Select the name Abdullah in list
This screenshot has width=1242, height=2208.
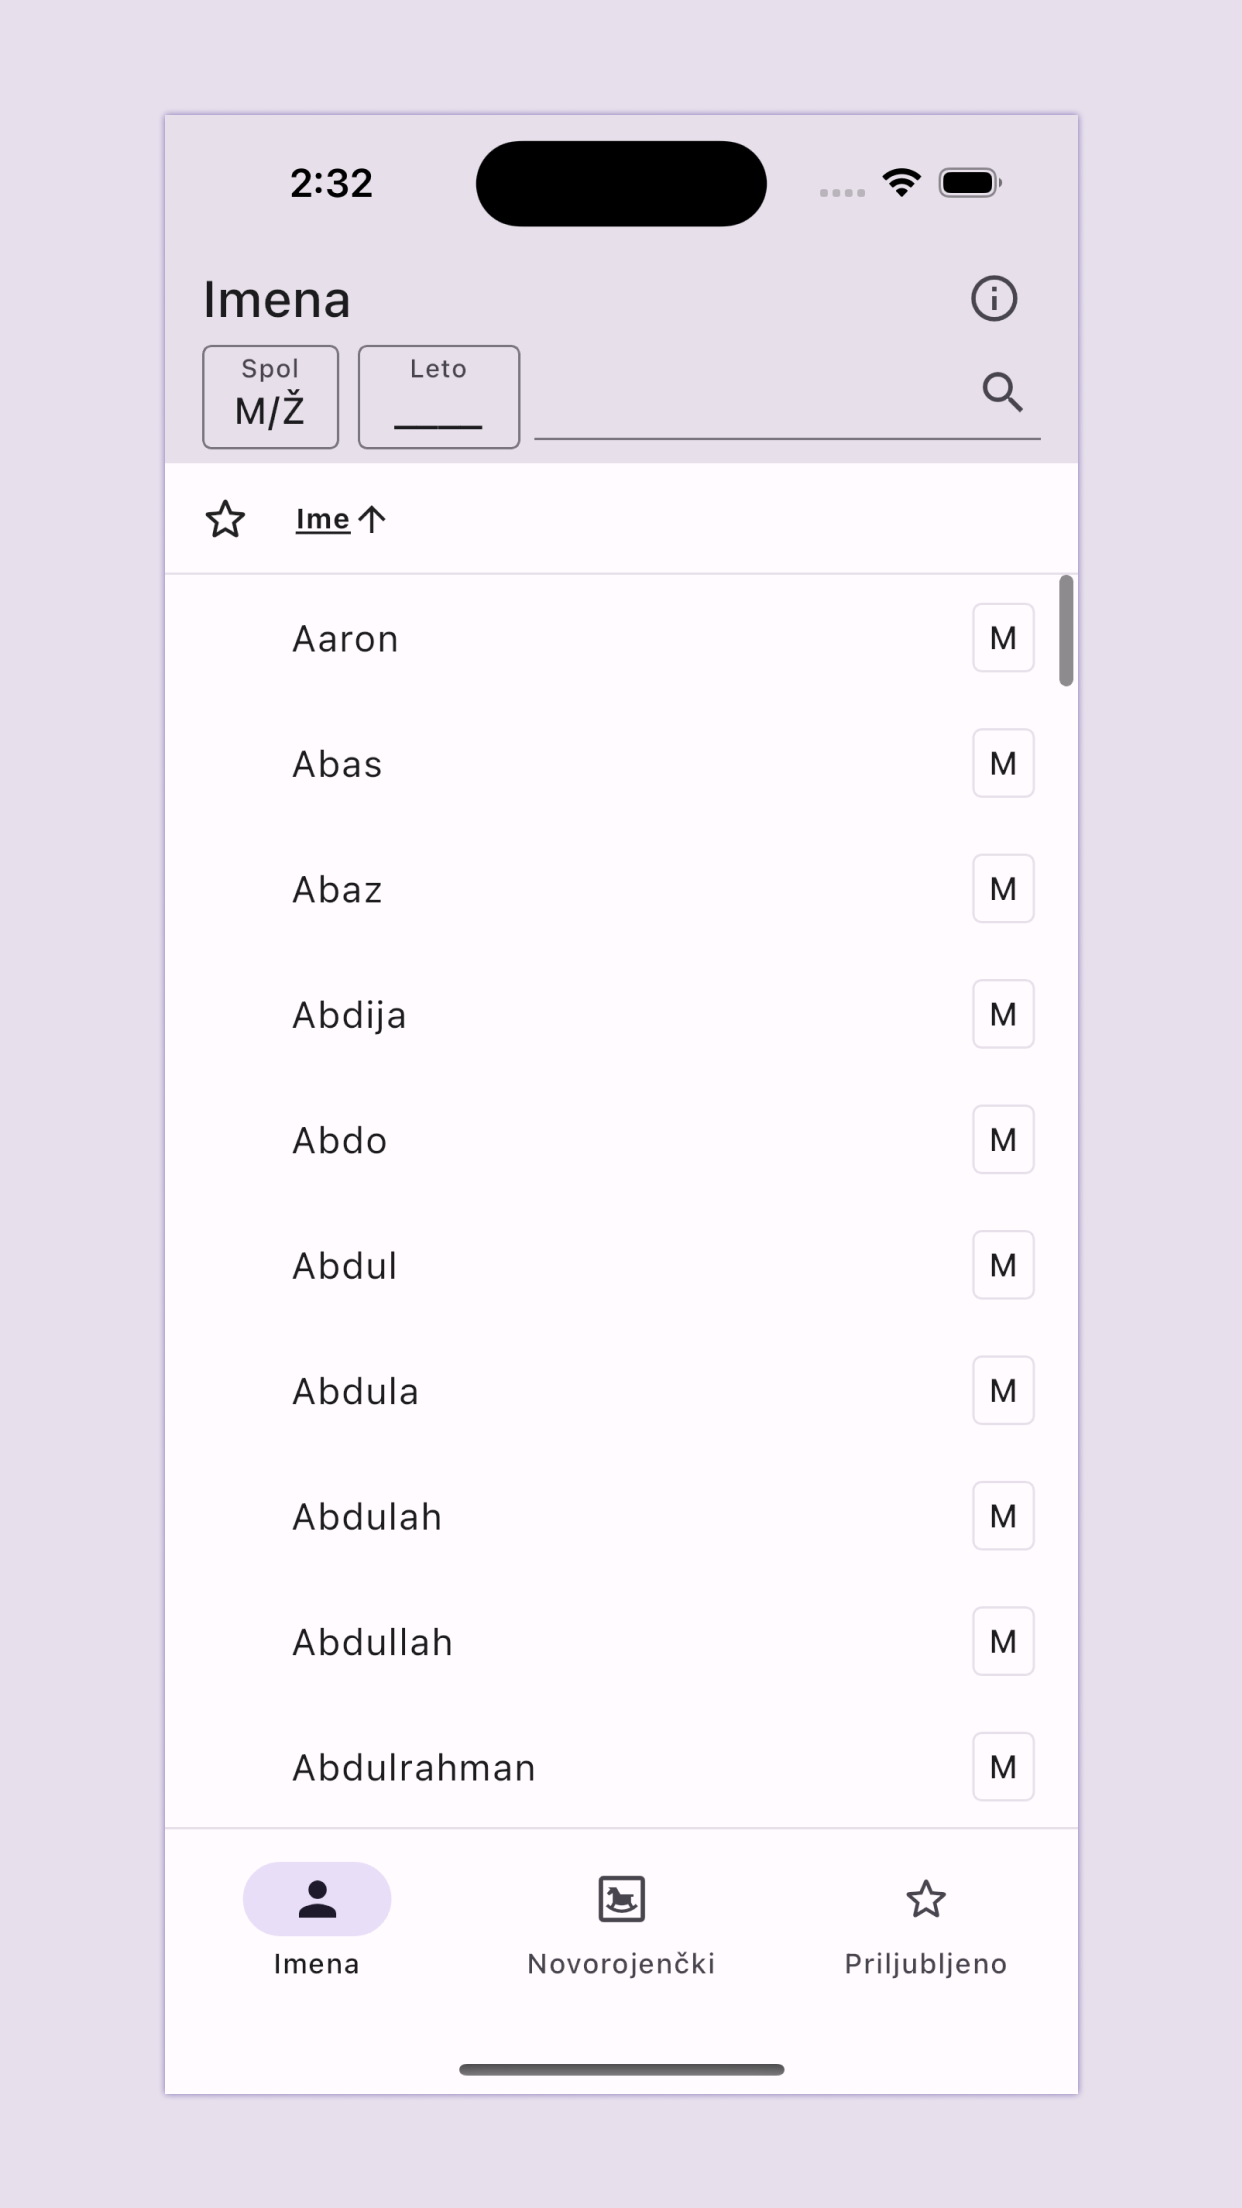pyautogui.click(x=372, y=1642)
